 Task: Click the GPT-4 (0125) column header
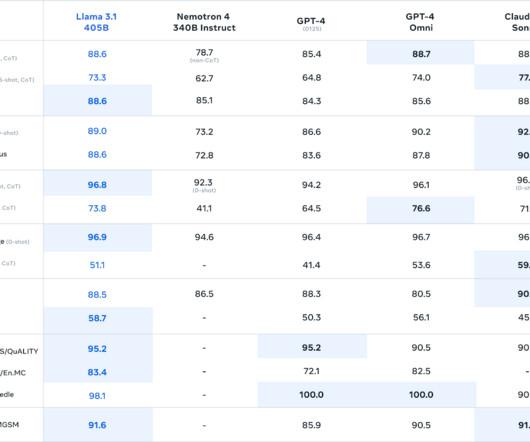[311, 24]
